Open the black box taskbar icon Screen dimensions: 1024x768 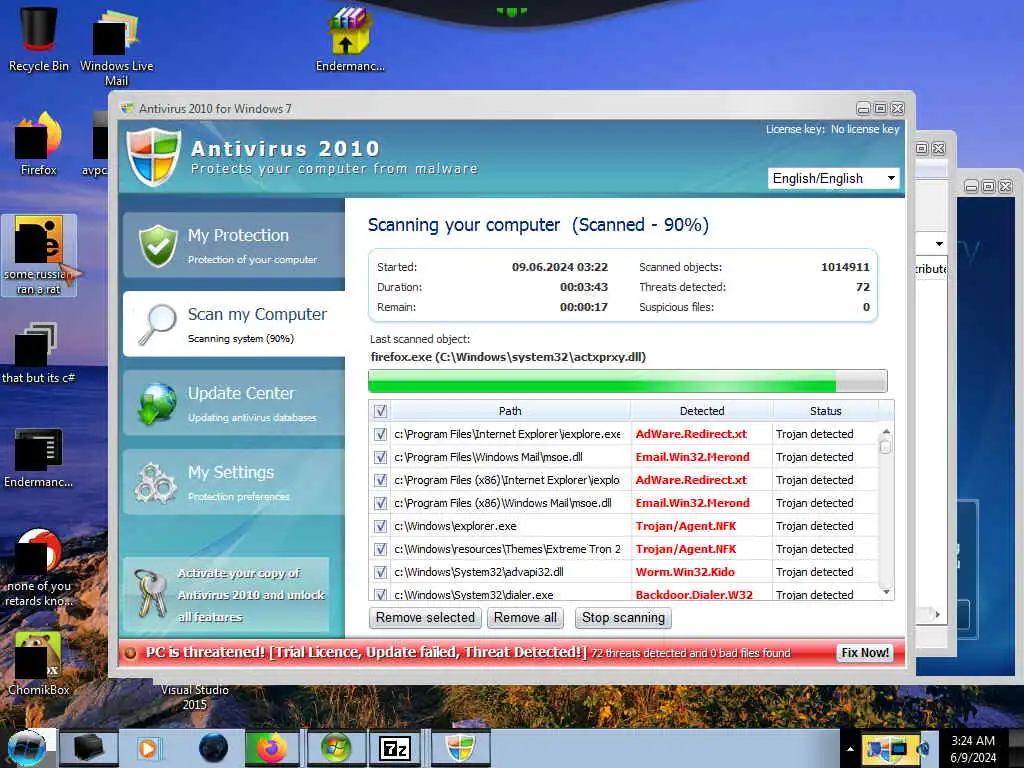(88, 748)
